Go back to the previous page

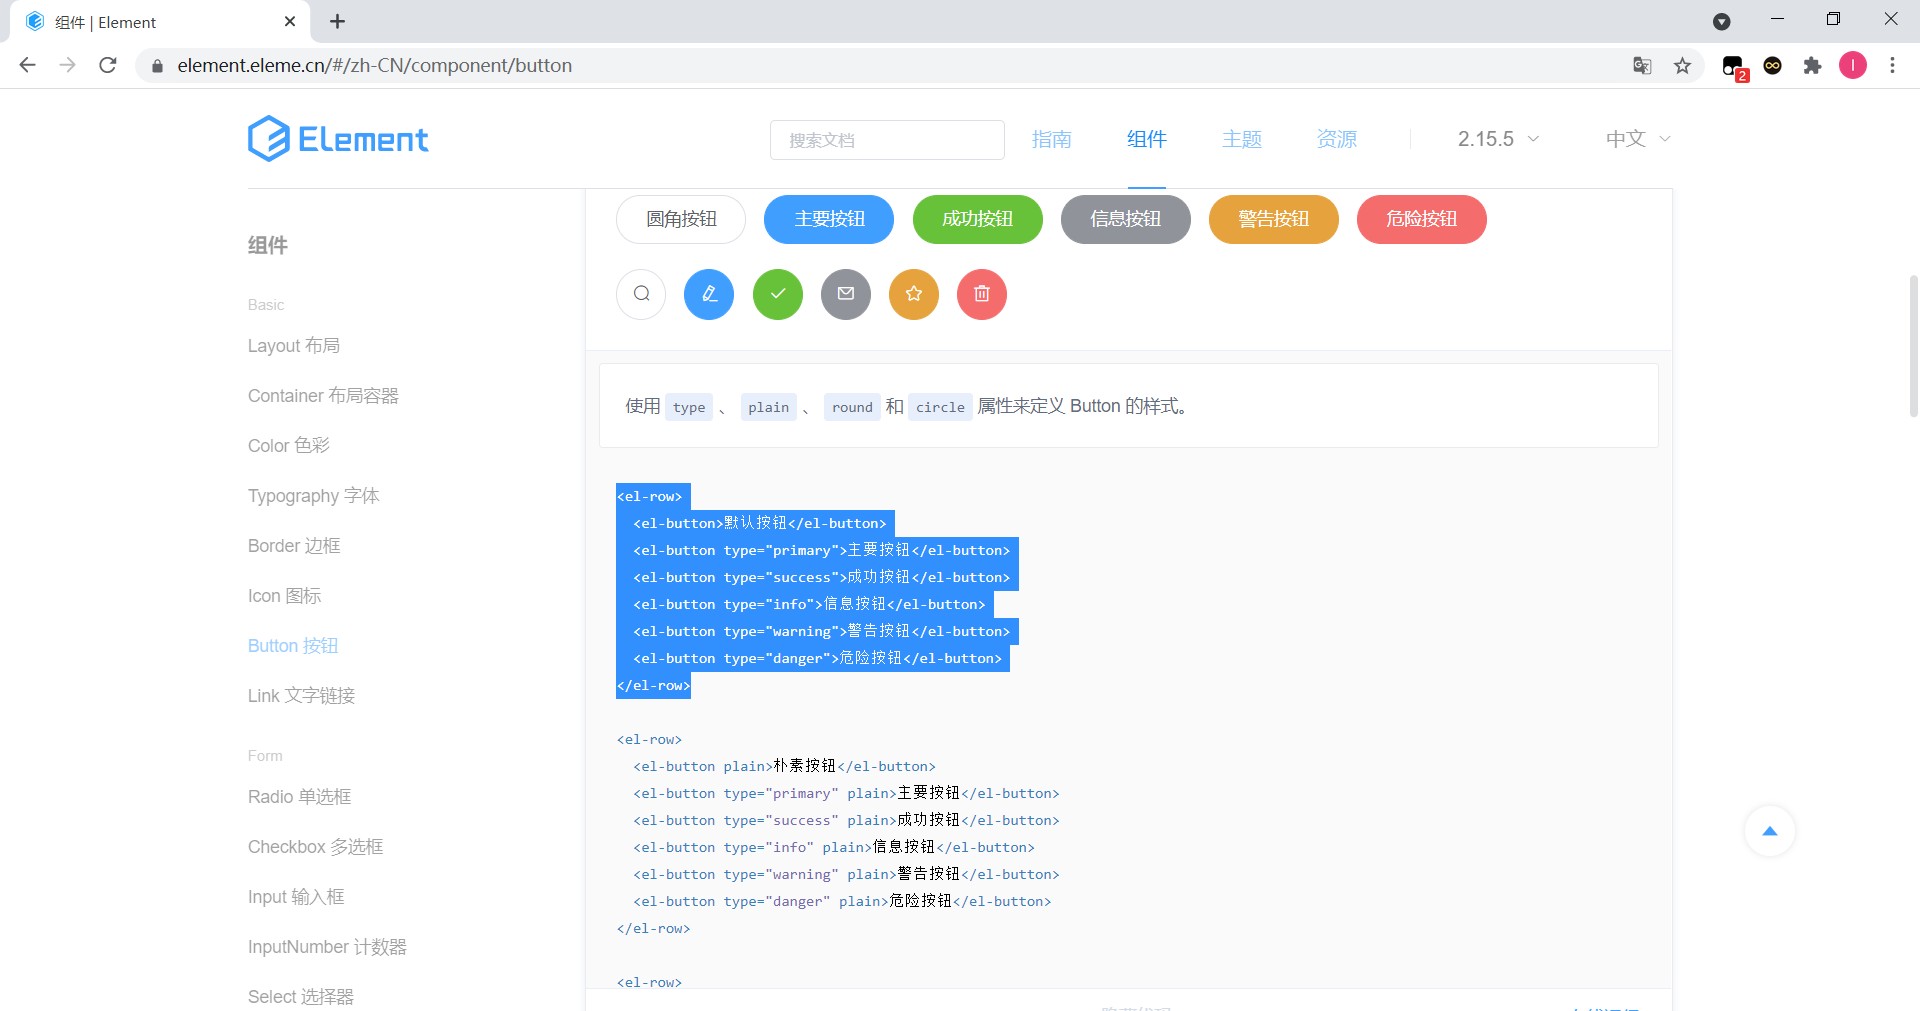(27, 65)
